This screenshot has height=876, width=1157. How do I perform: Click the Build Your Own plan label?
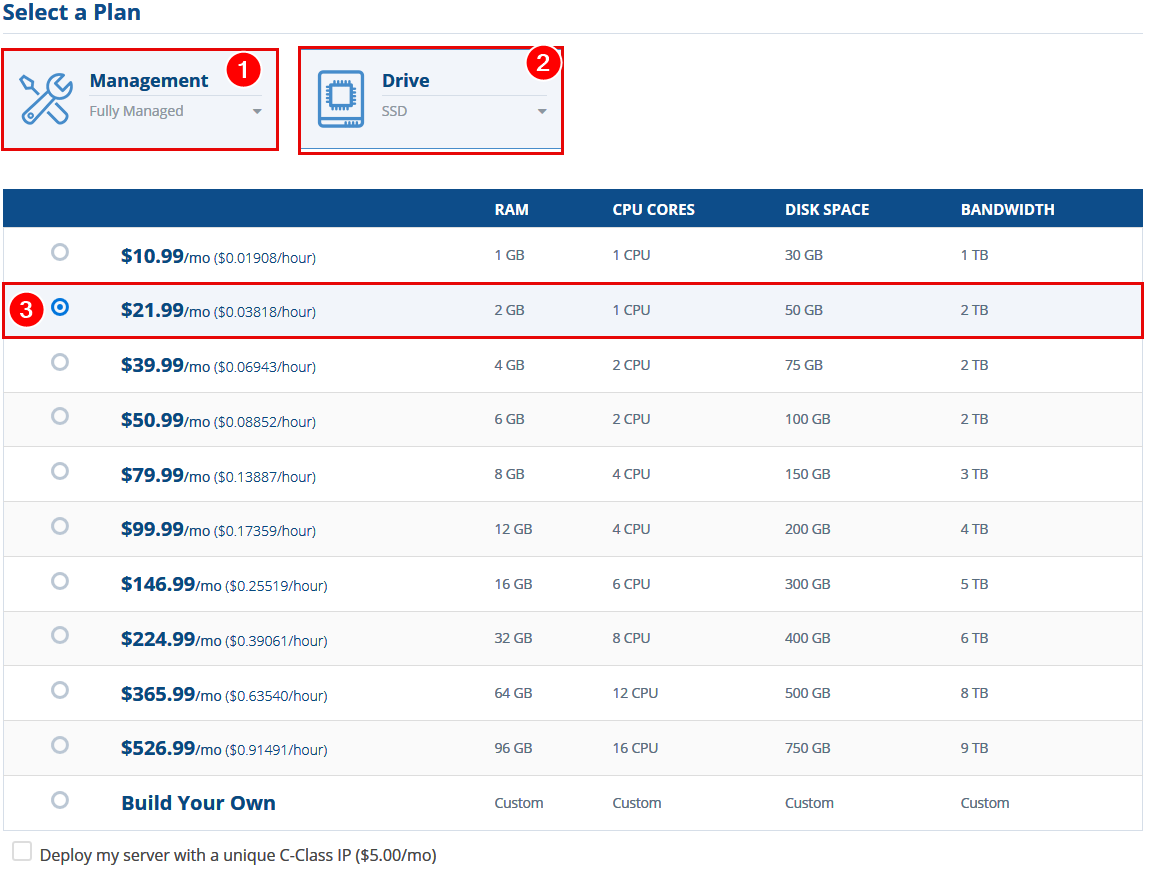(x=198, y=803)
